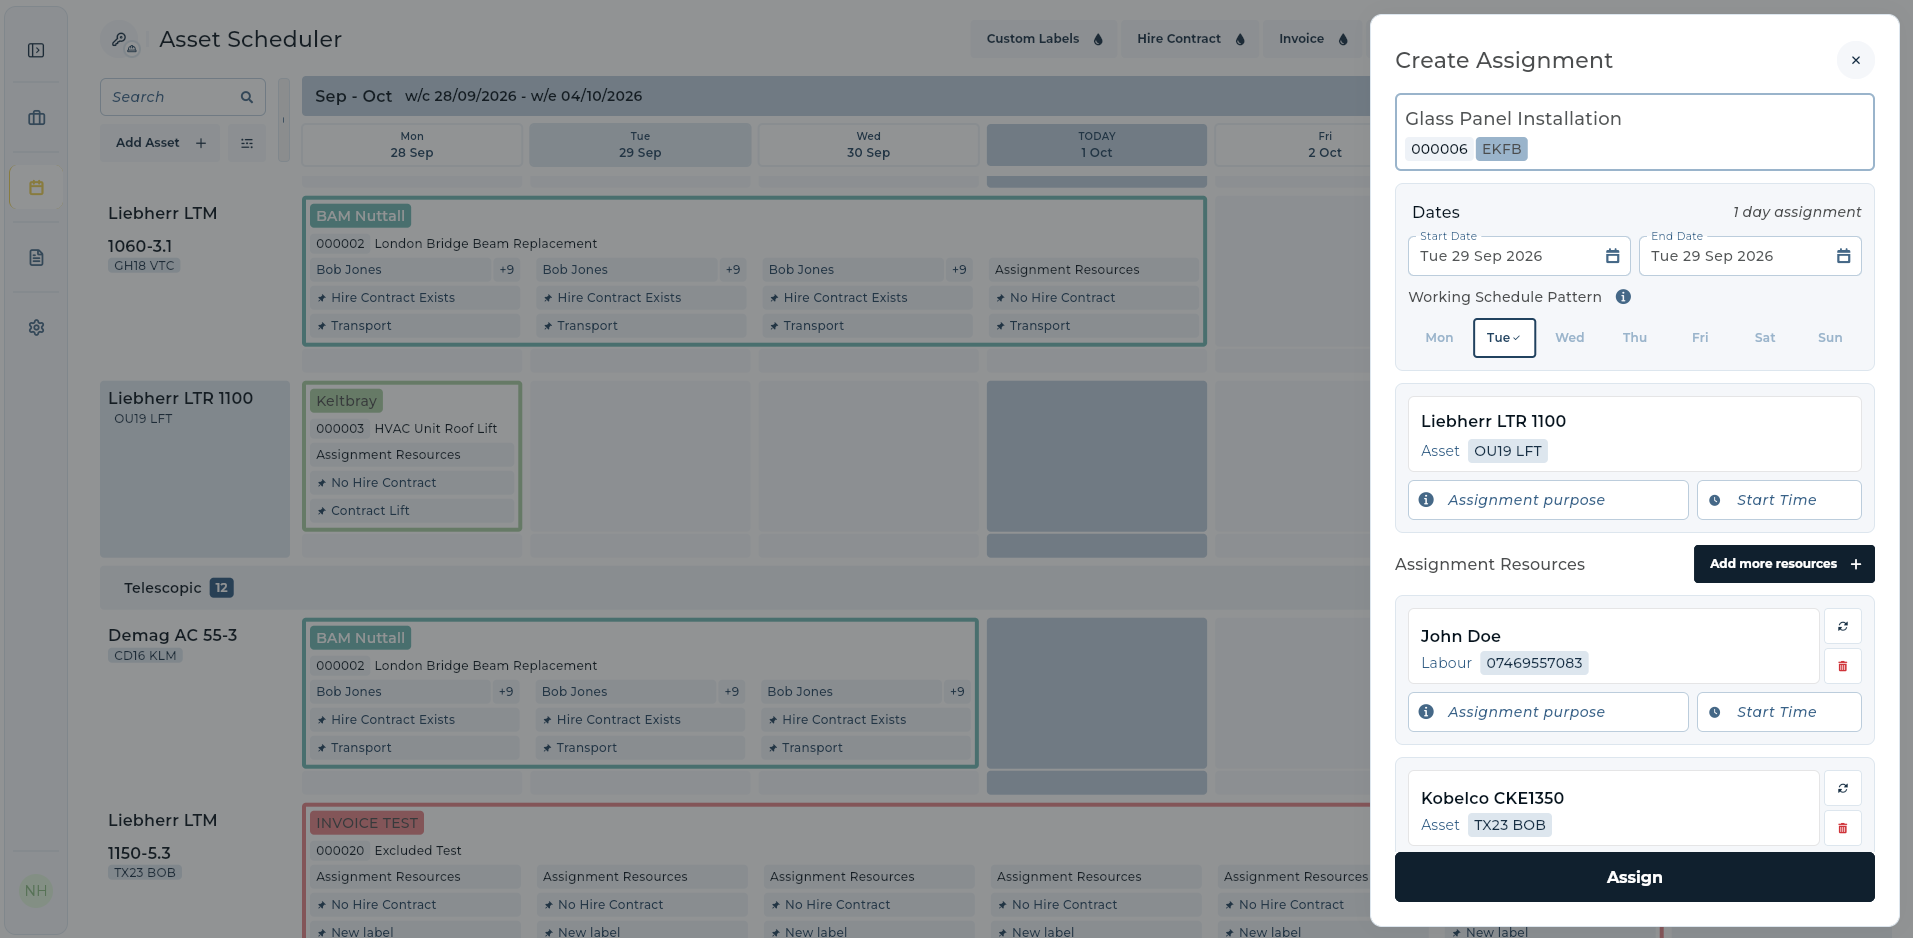Open the Glass Panel Installation job selector
The width and height of the screenshot is (1913, 938).
[x=1634, y=132]
